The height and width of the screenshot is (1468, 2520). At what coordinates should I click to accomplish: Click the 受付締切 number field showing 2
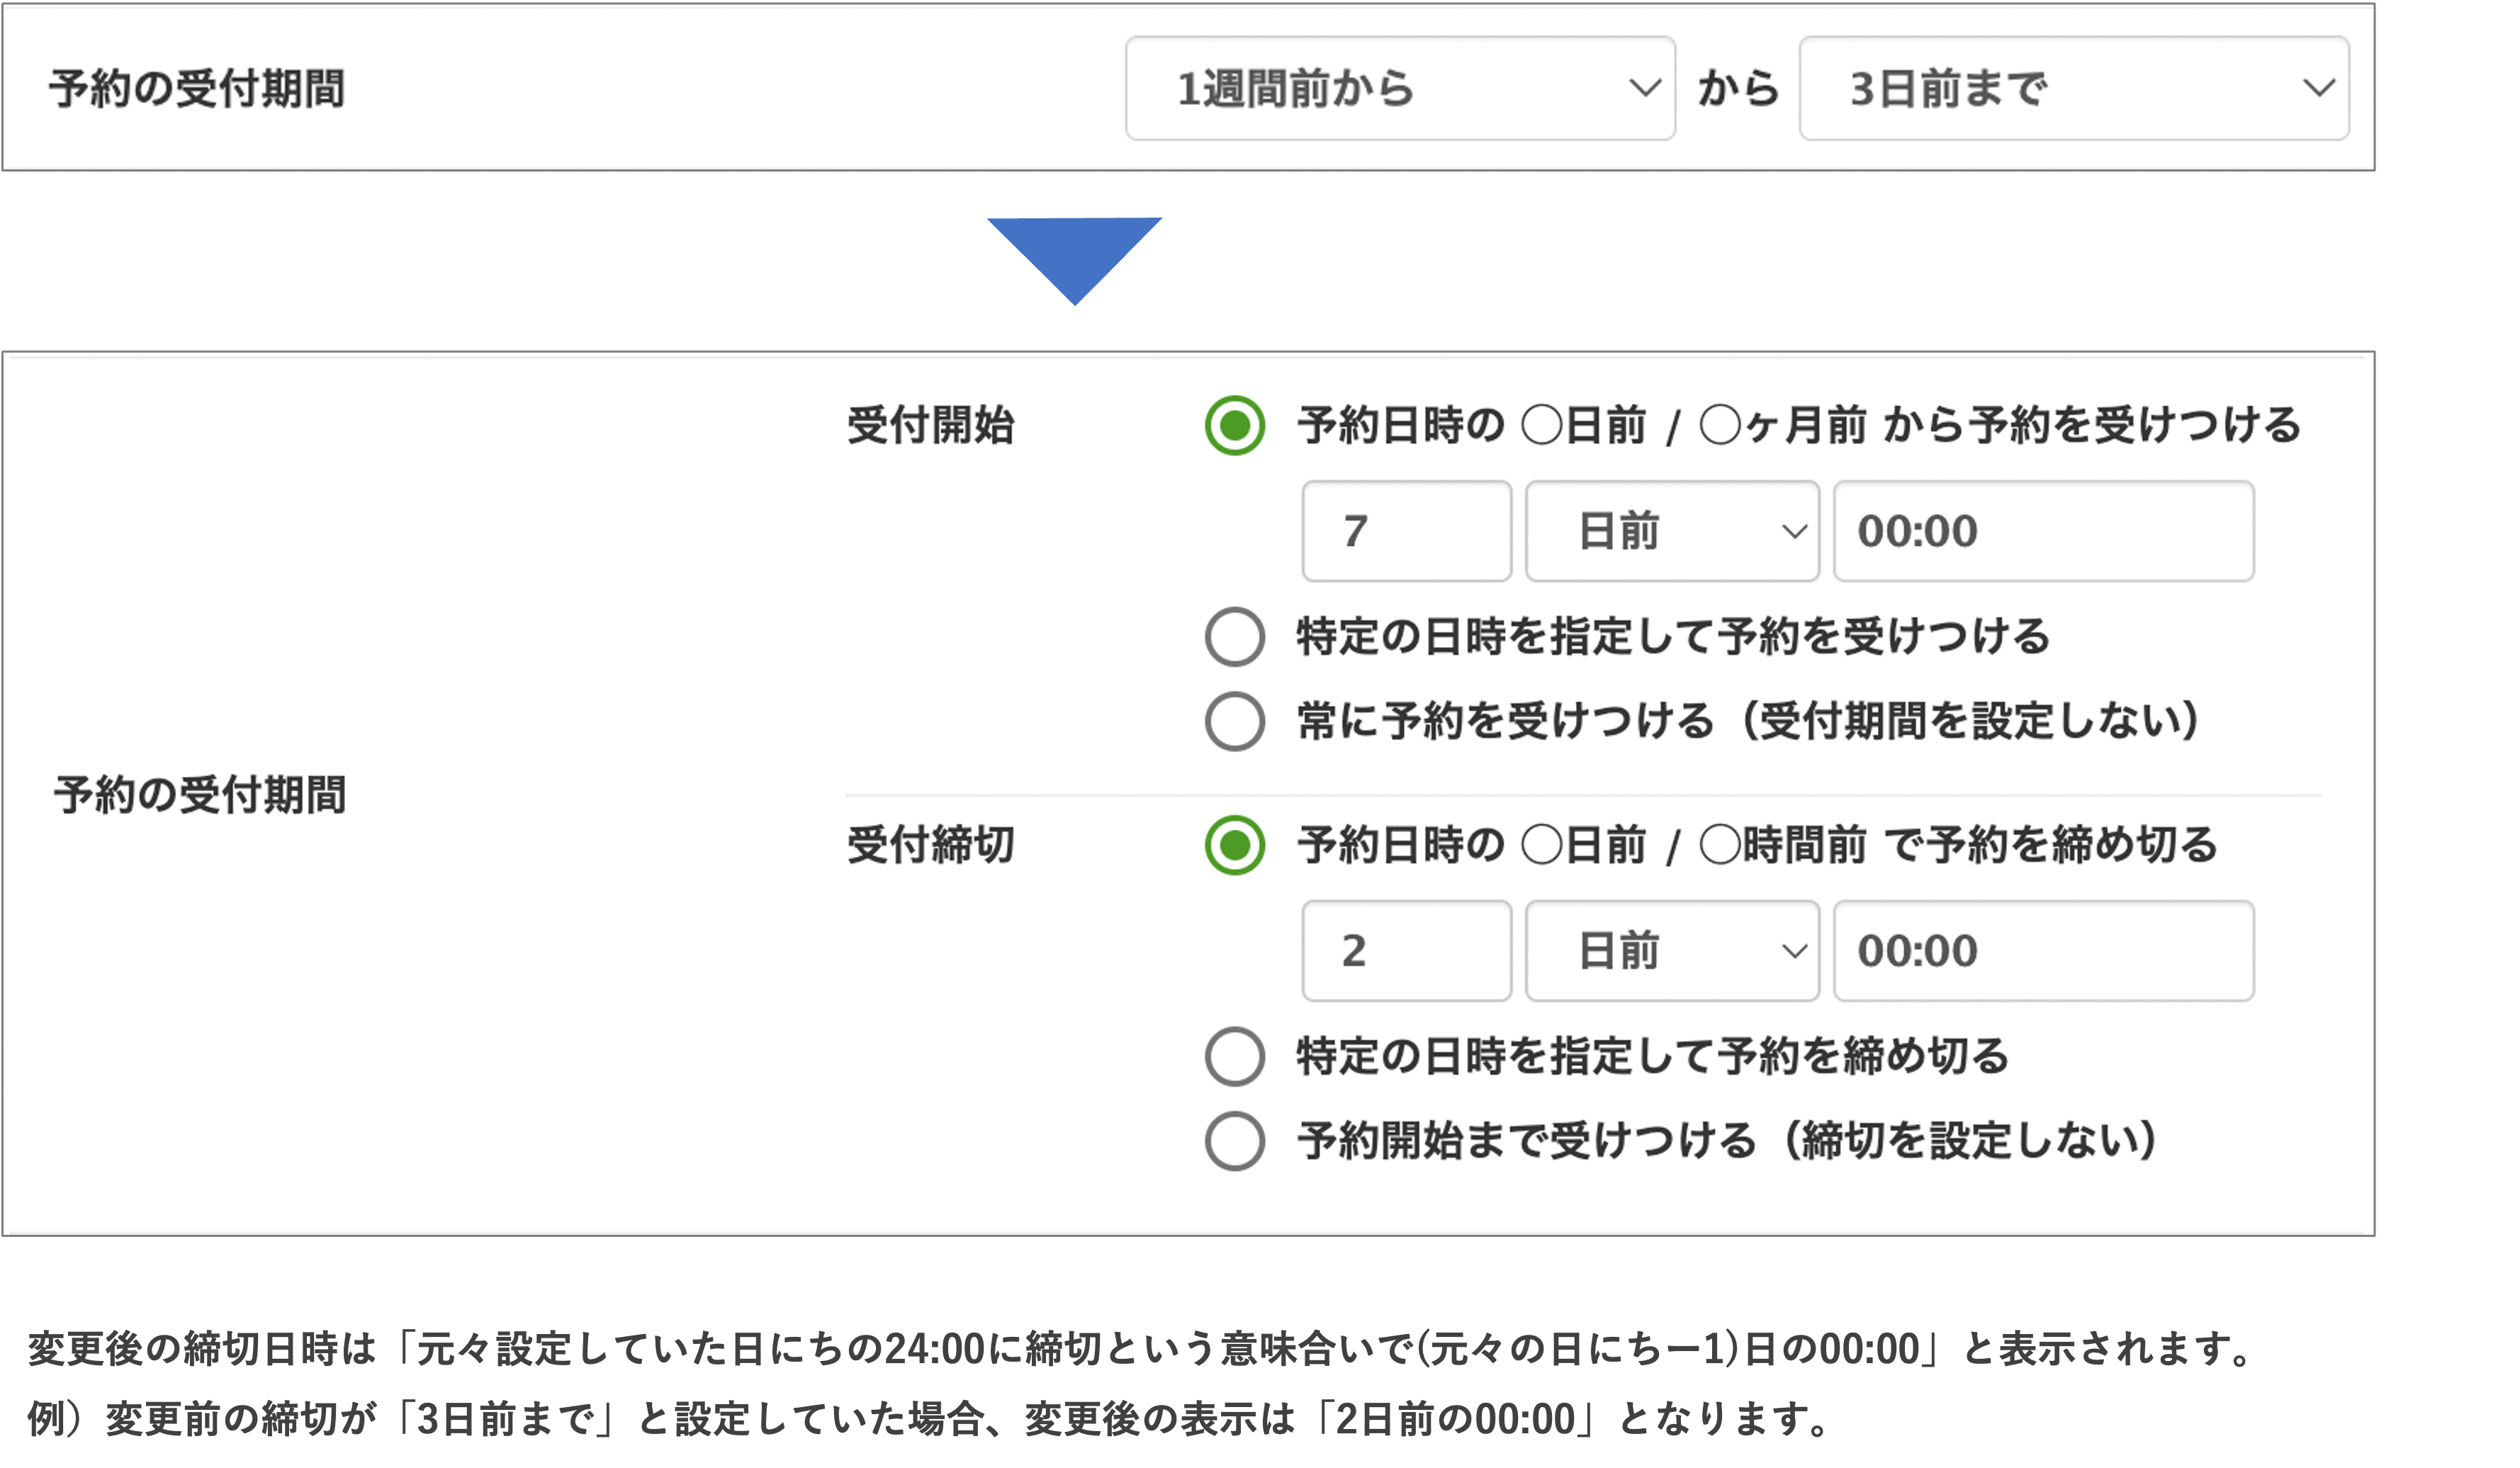click(1406, 951)
